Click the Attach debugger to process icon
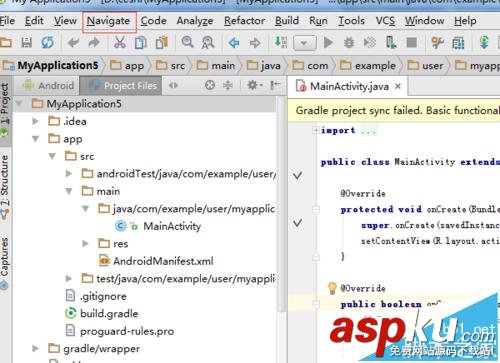The image size is (500, 363). [x=391, y=43]
